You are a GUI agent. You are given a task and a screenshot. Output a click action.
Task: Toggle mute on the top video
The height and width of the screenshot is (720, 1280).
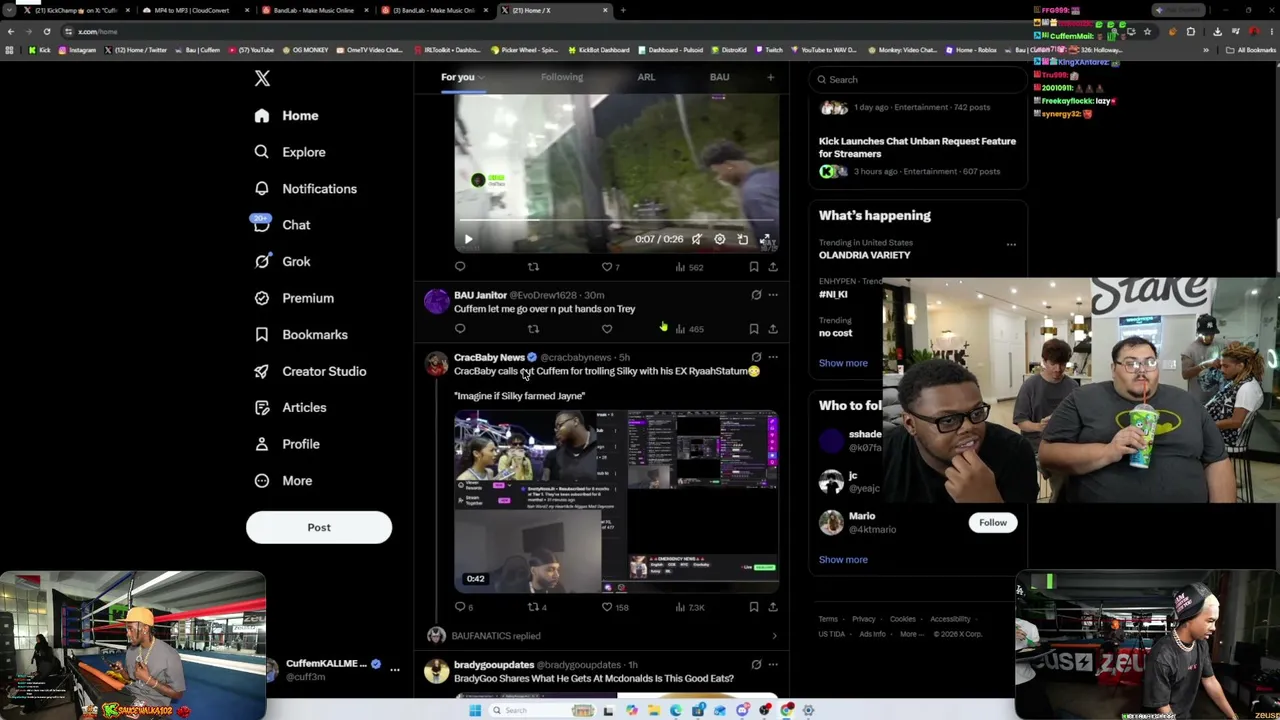click(x=697, y=239)
